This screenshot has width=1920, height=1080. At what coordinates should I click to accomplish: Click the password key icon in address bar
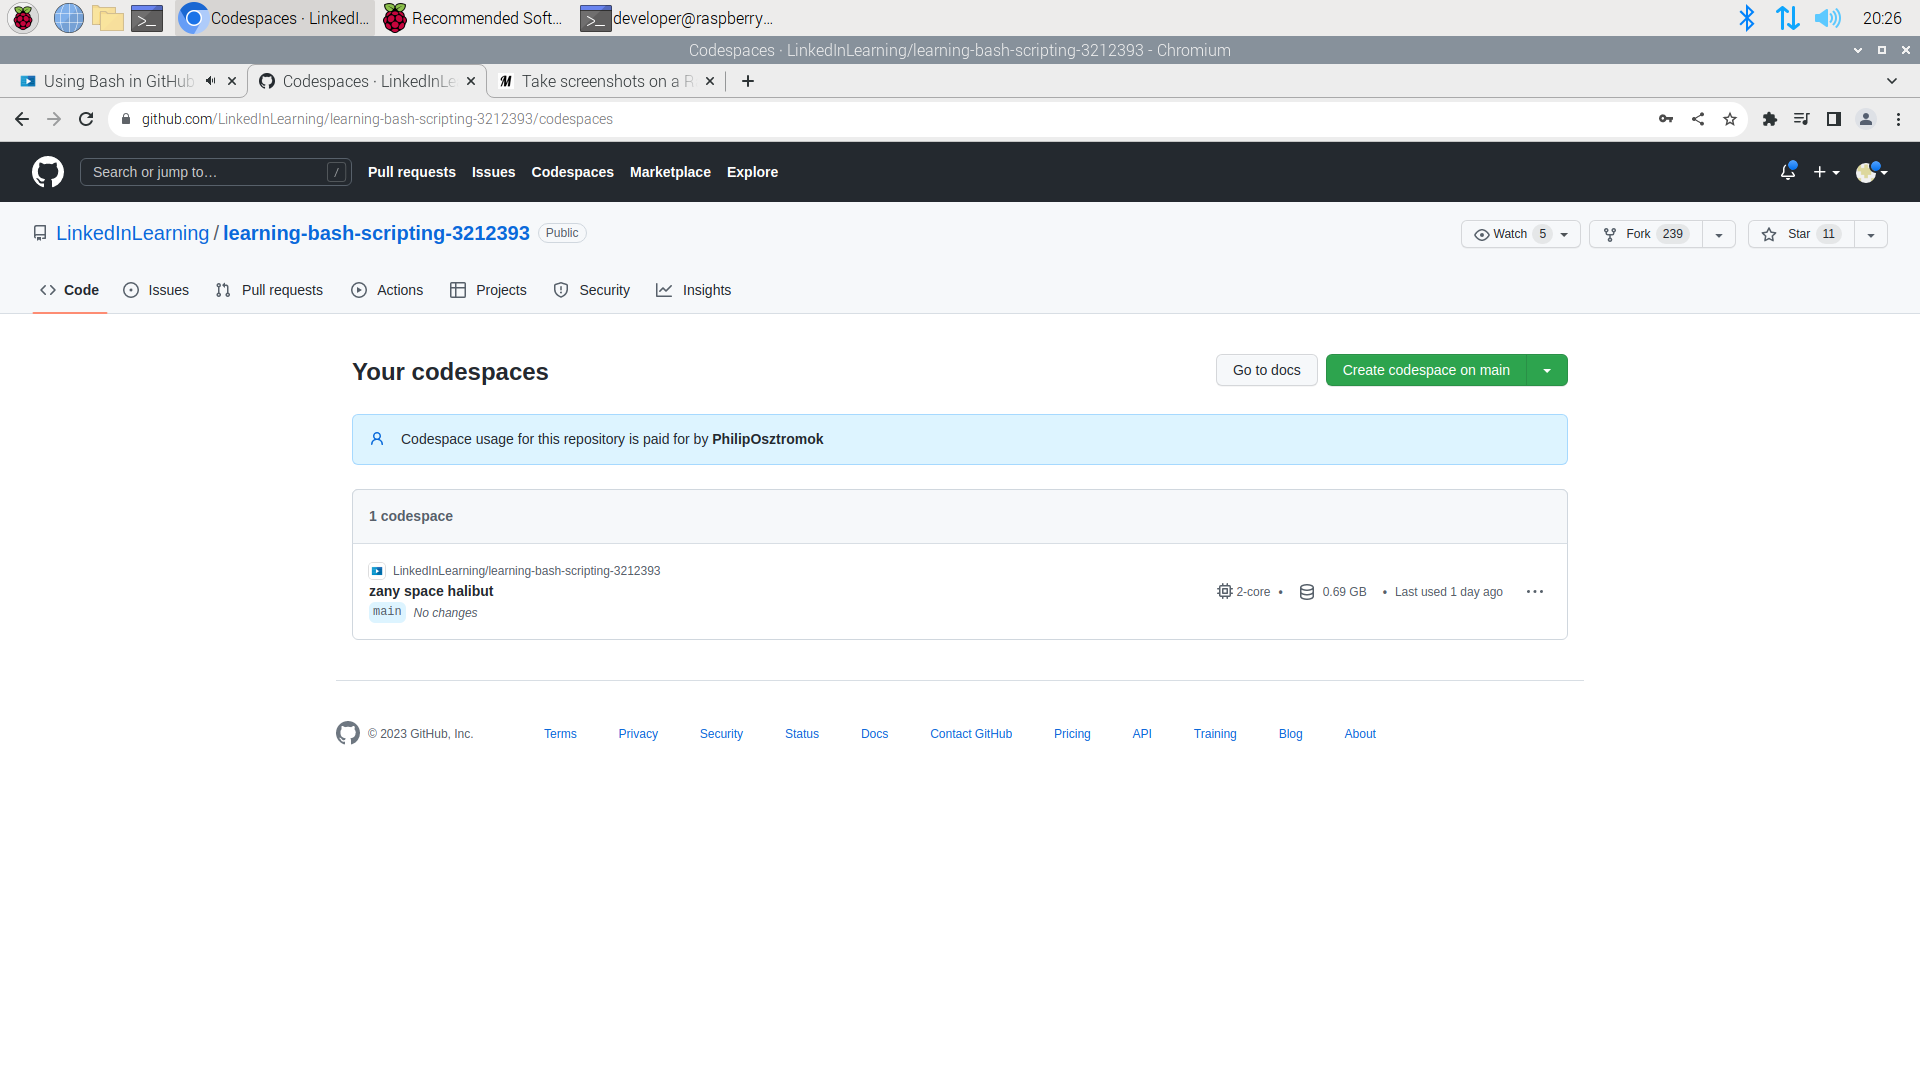pos(1666,119)
